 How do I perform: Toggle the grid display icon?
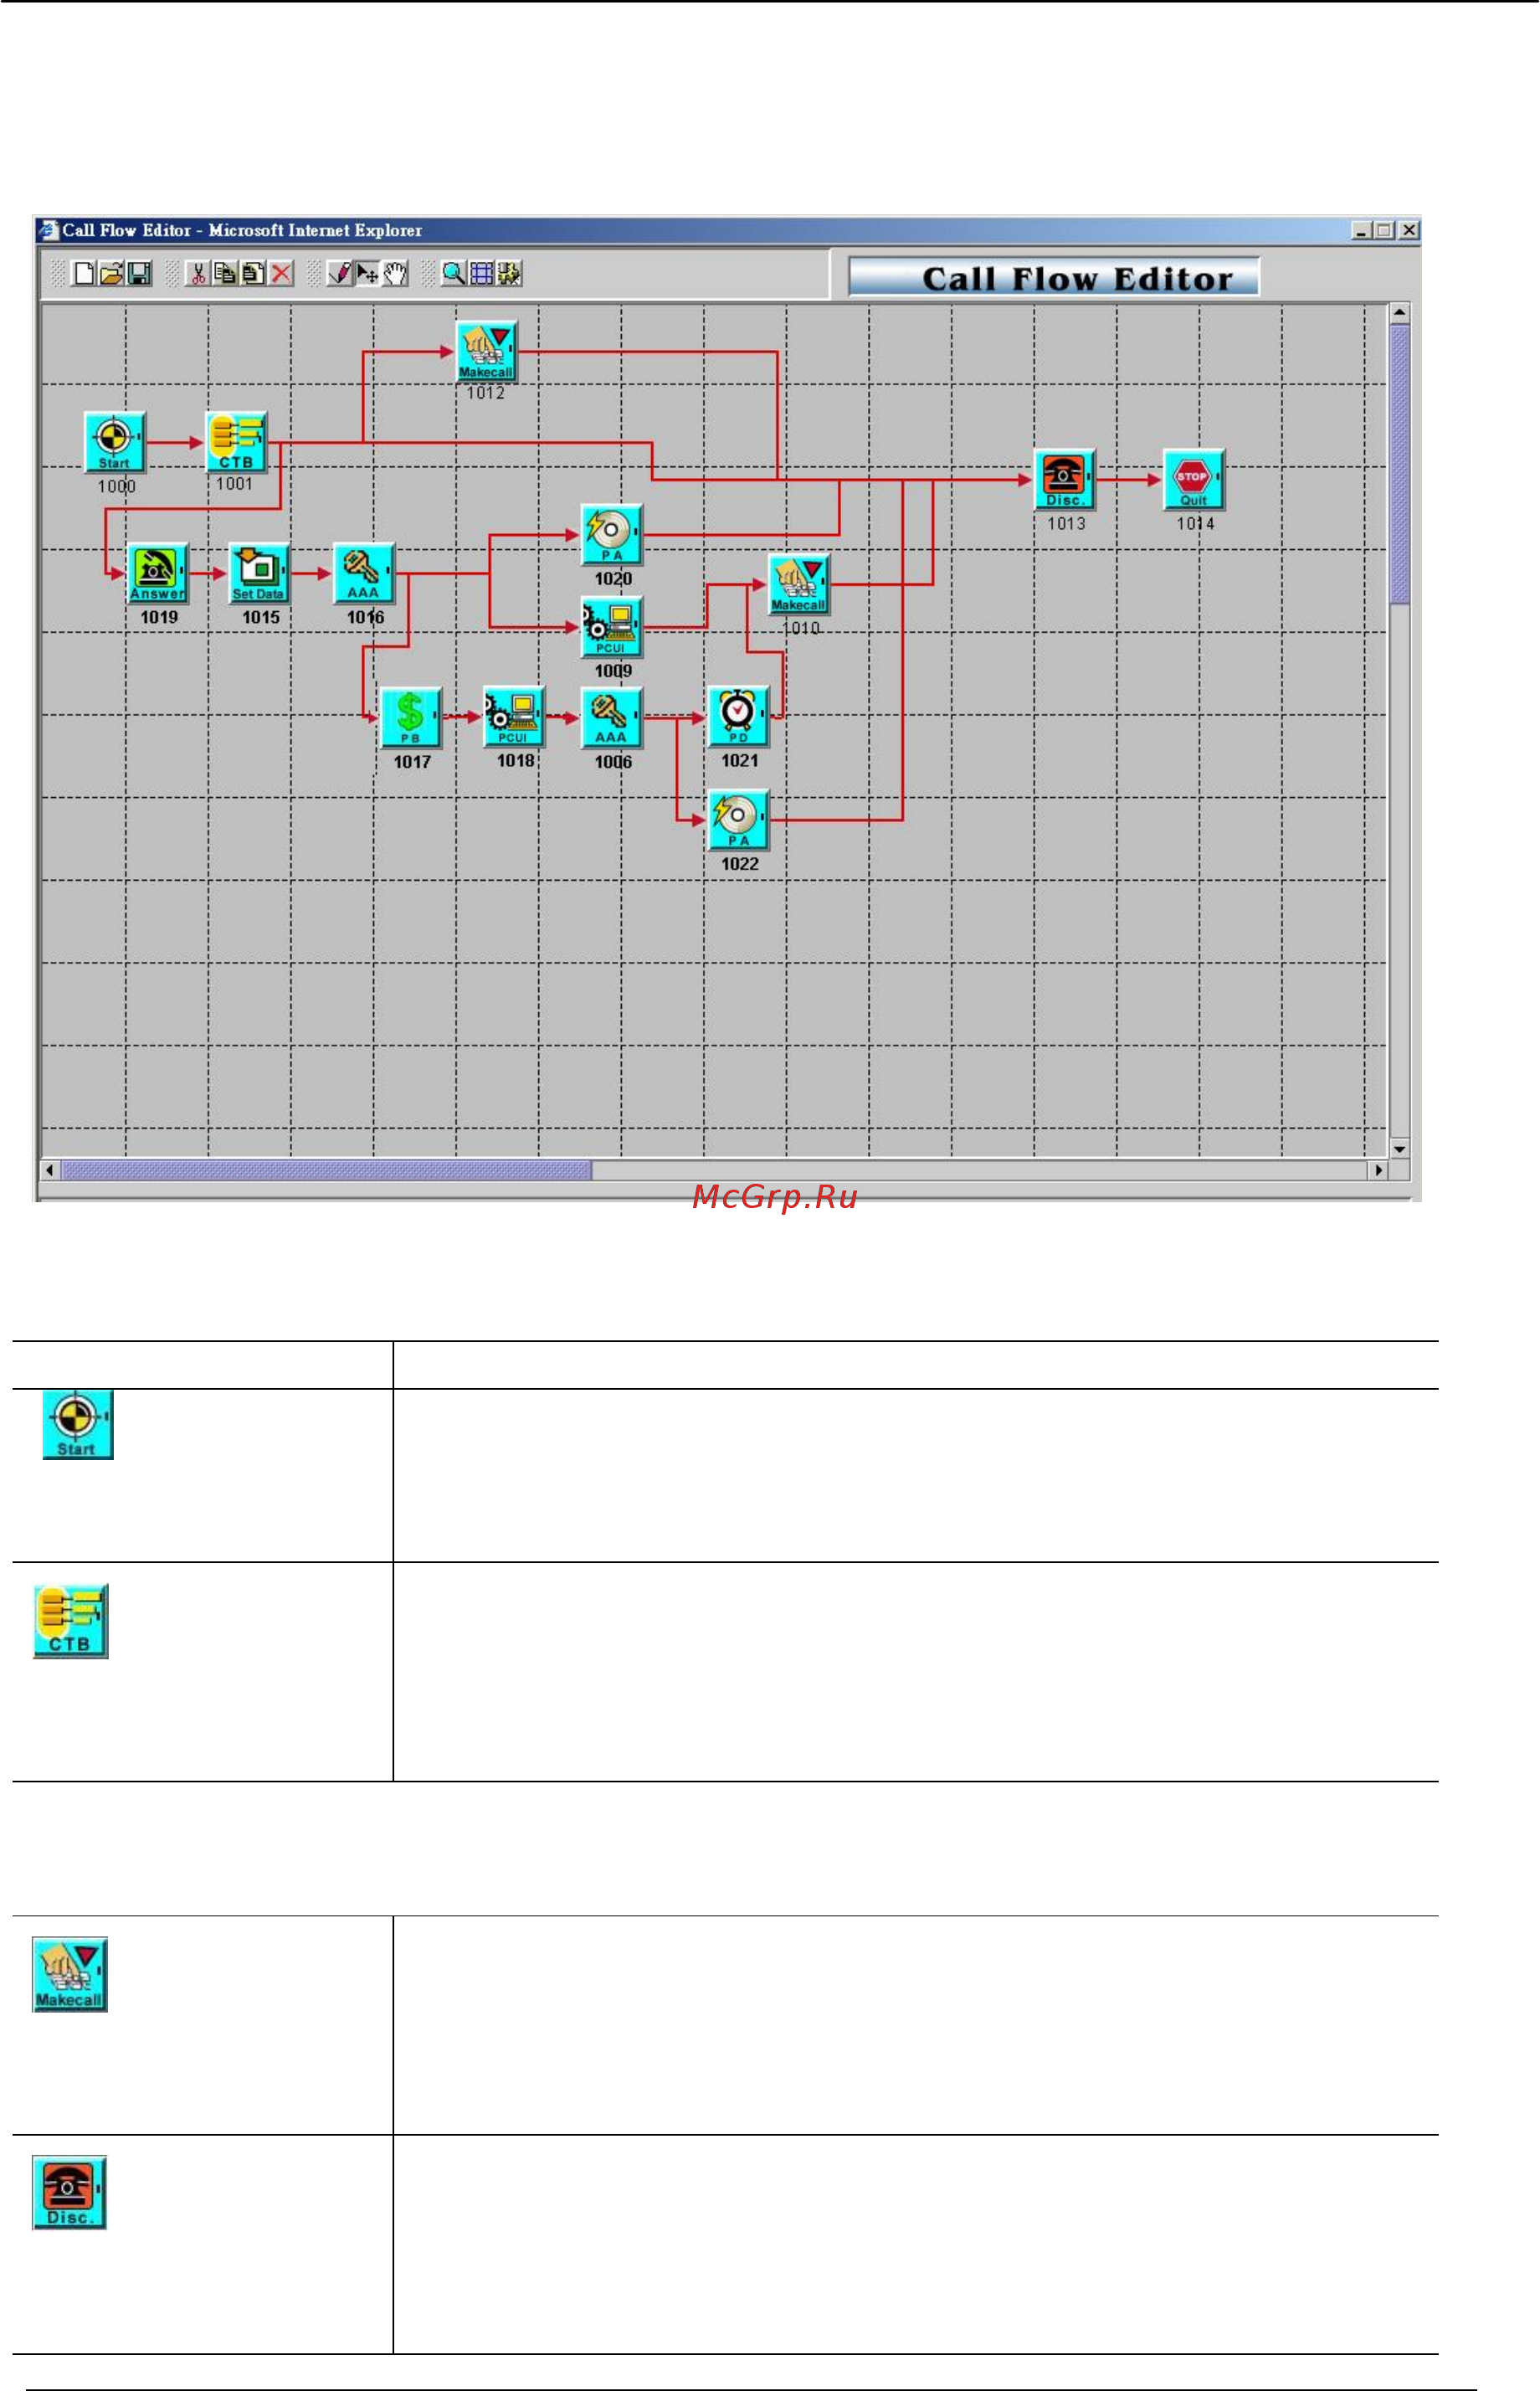[481, 273]
